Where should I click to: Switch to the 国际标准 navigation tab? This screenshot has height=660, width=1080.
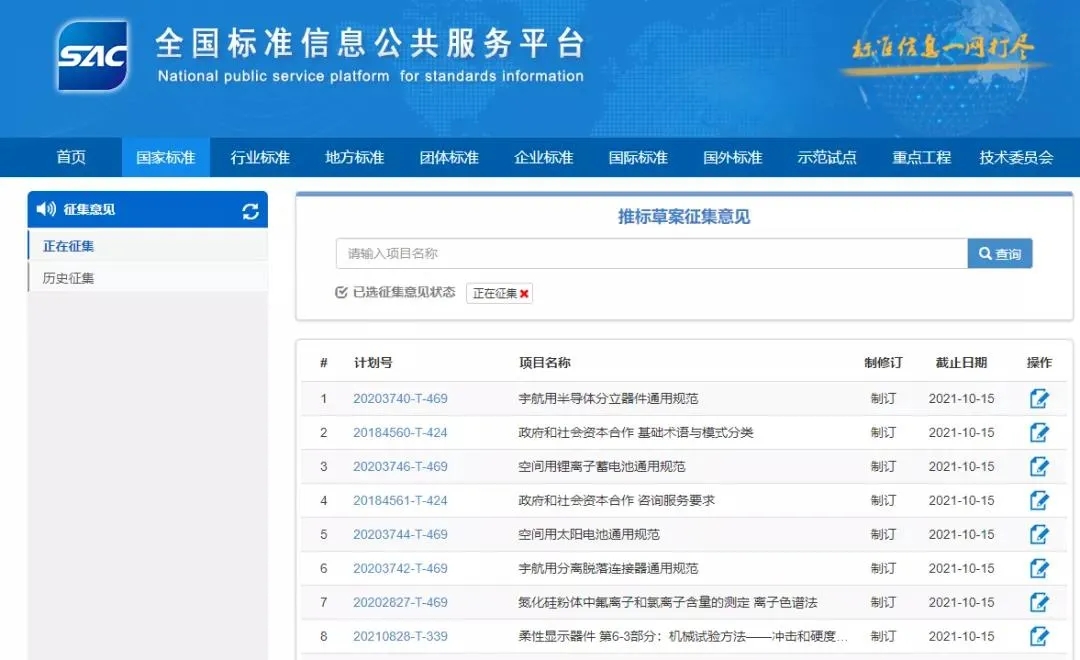pos(638,158)
